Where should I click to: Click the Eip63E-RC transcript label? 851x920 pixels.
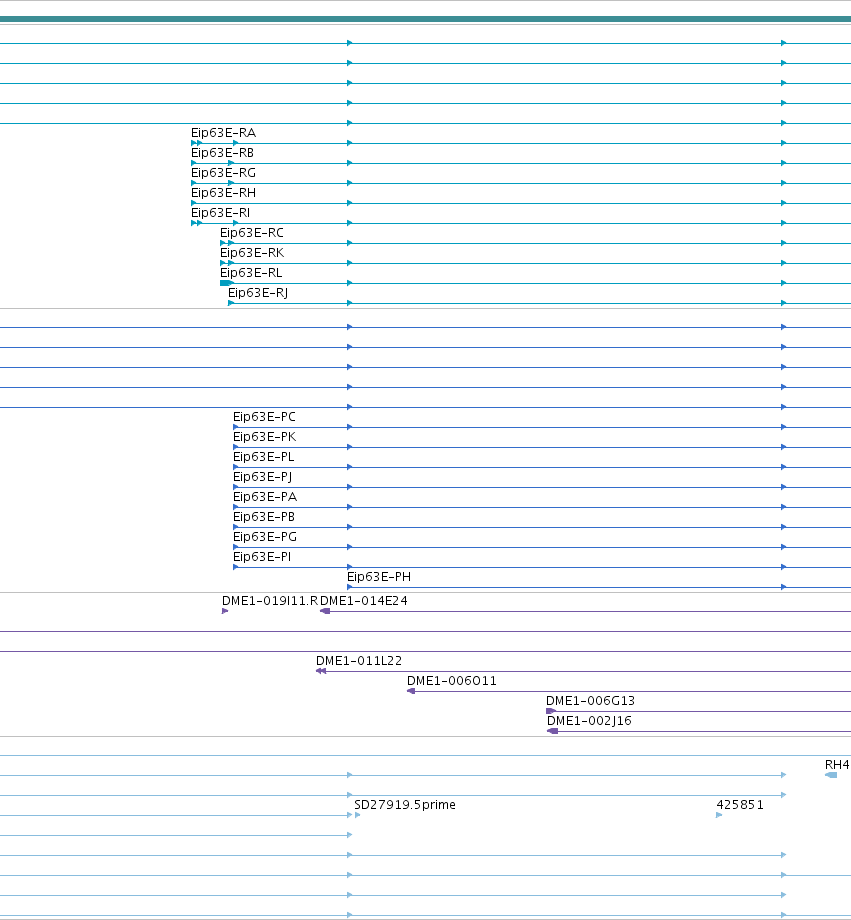click(252, 233)
